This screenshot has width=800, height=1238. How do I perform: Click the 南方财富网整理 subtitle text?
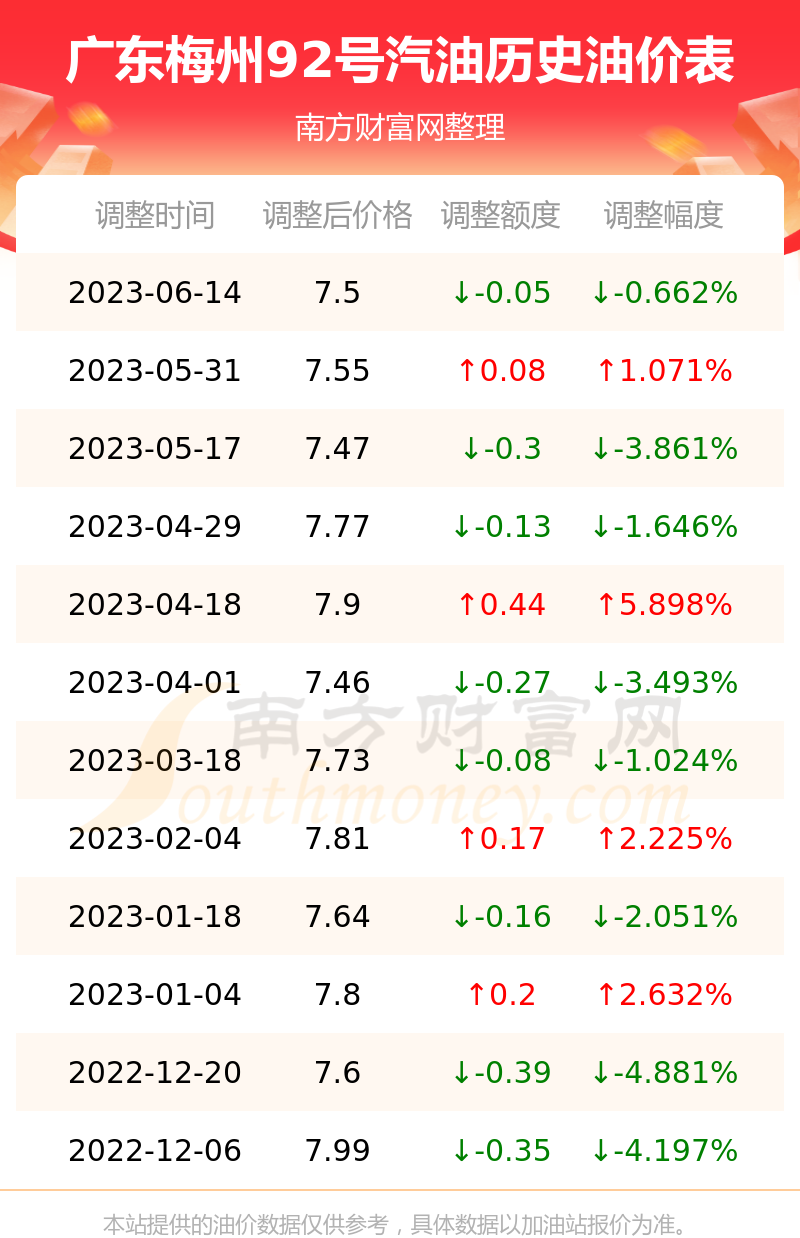coord(400,127)
